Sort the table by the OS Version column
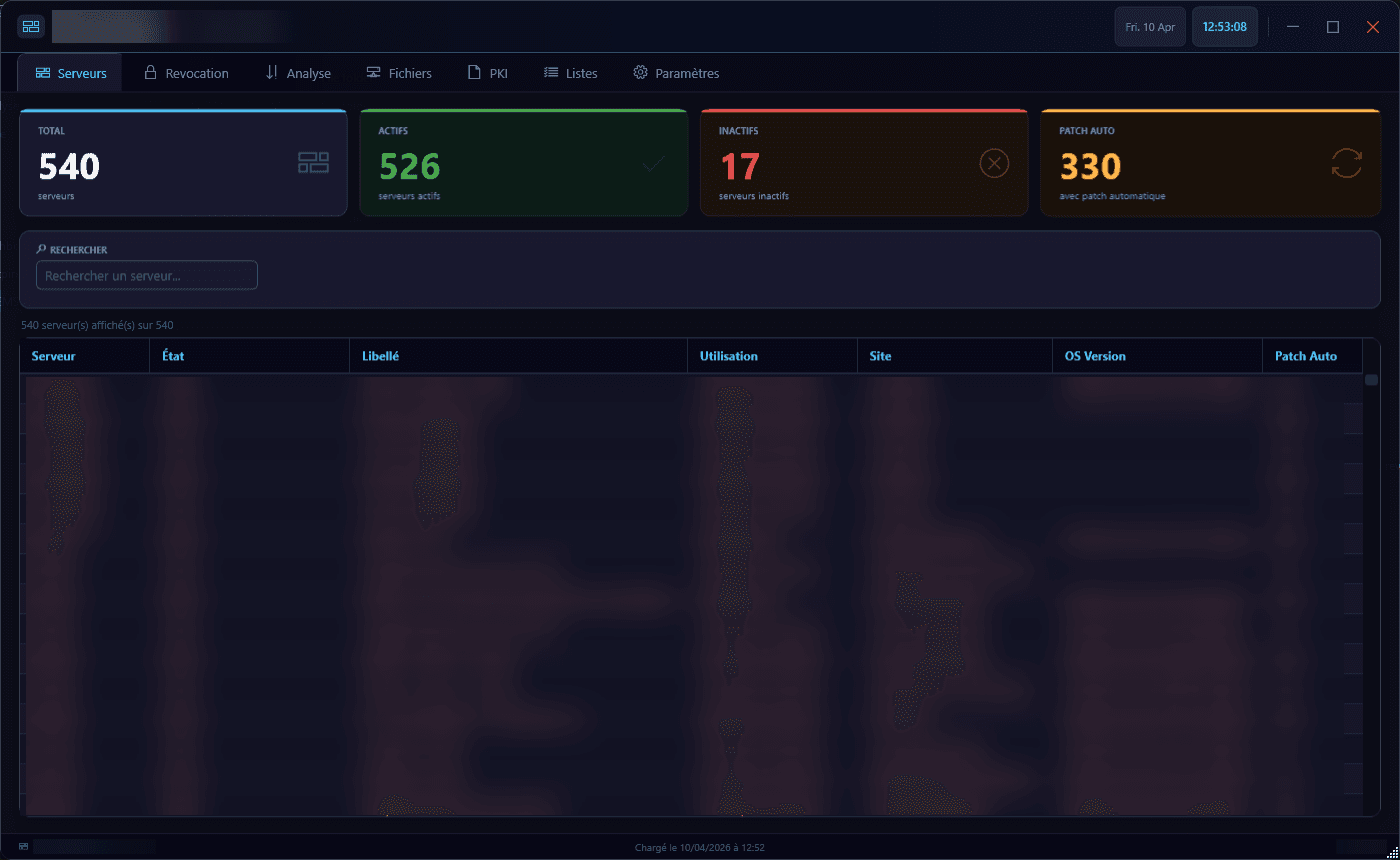This screenshot has height=860, width=1400. pyautogui.click(x=1094, y=355)
